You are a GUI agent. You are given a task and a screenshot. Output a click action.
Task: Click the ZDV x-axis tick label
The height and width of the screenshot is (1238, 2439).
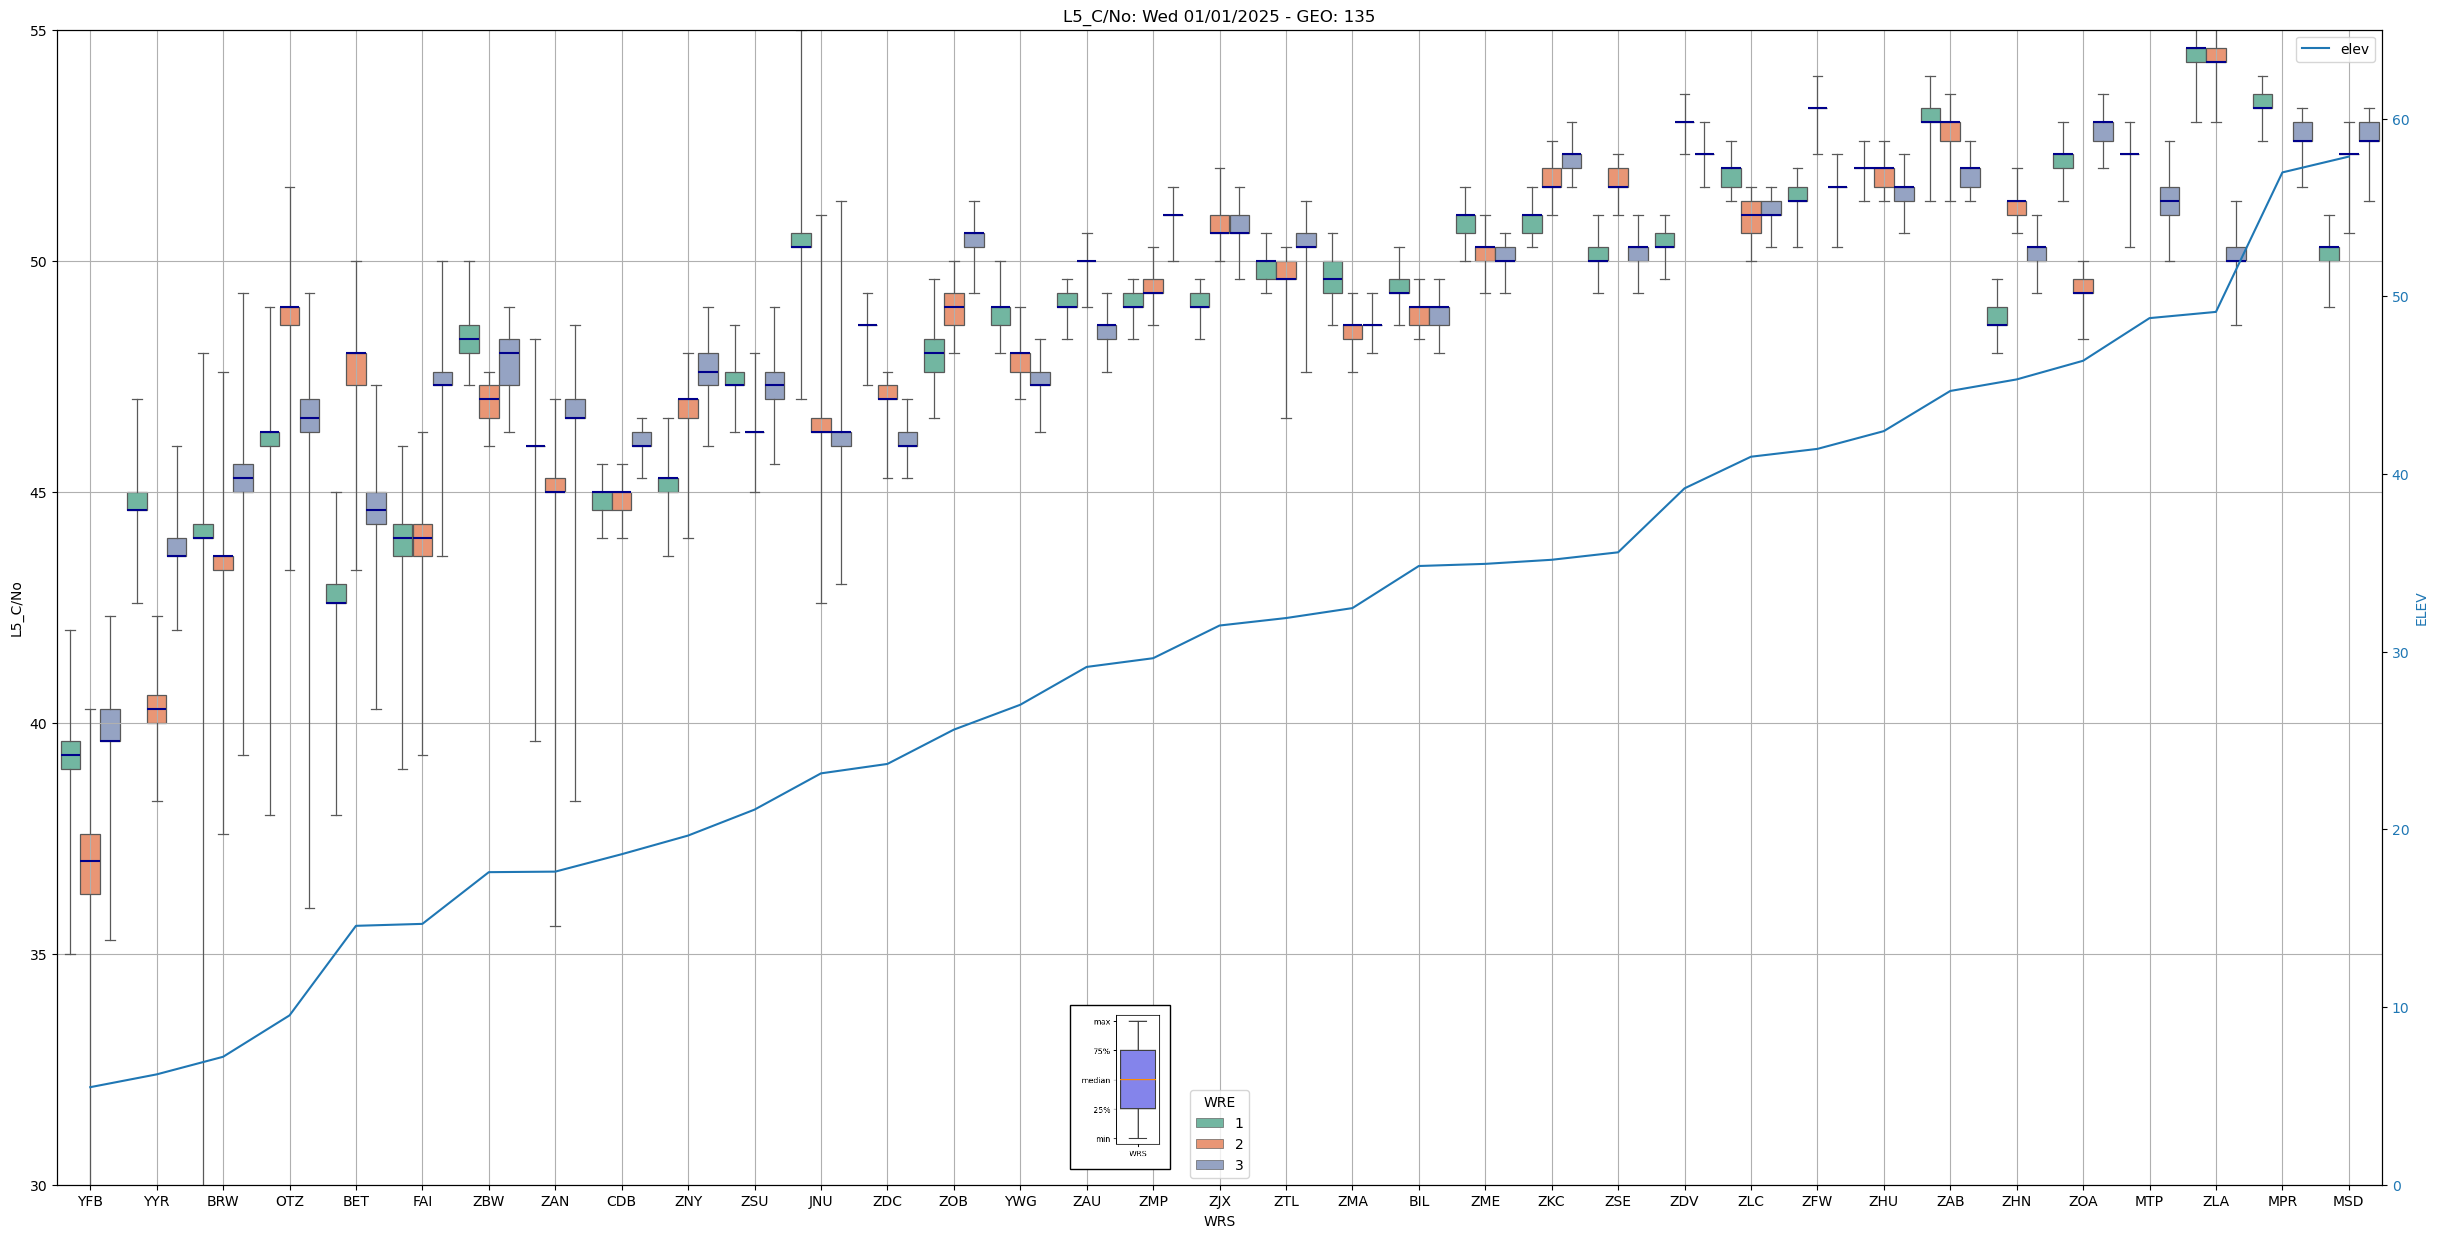pyautogui.click(x=1684, y=1201)
